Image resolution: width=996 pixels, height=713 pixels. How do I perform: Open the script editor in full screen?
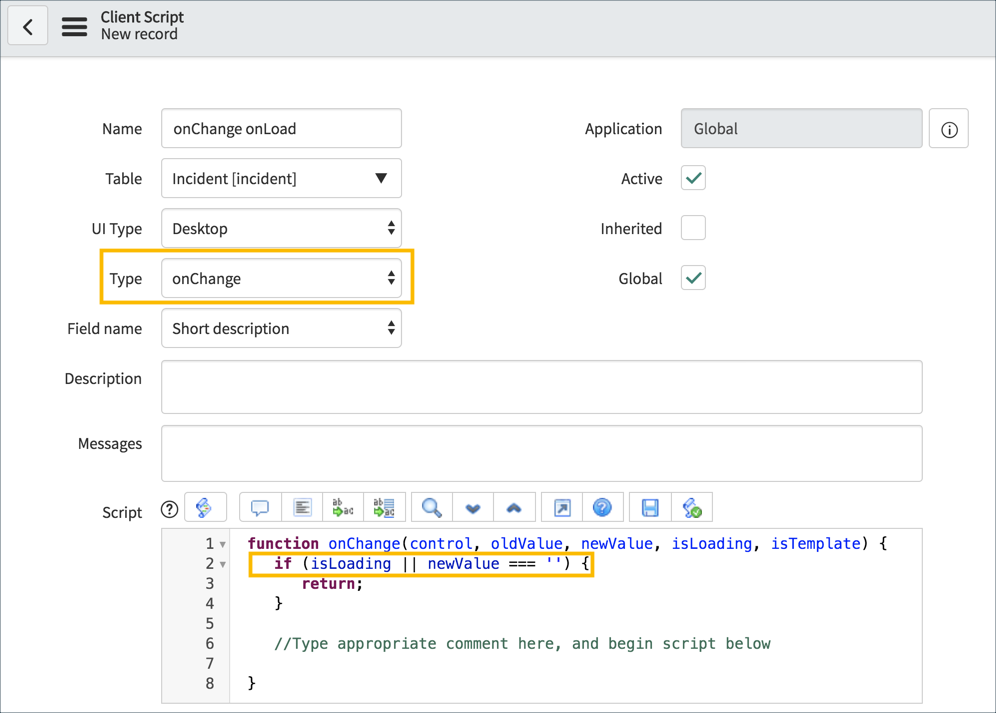coord(561,507)
